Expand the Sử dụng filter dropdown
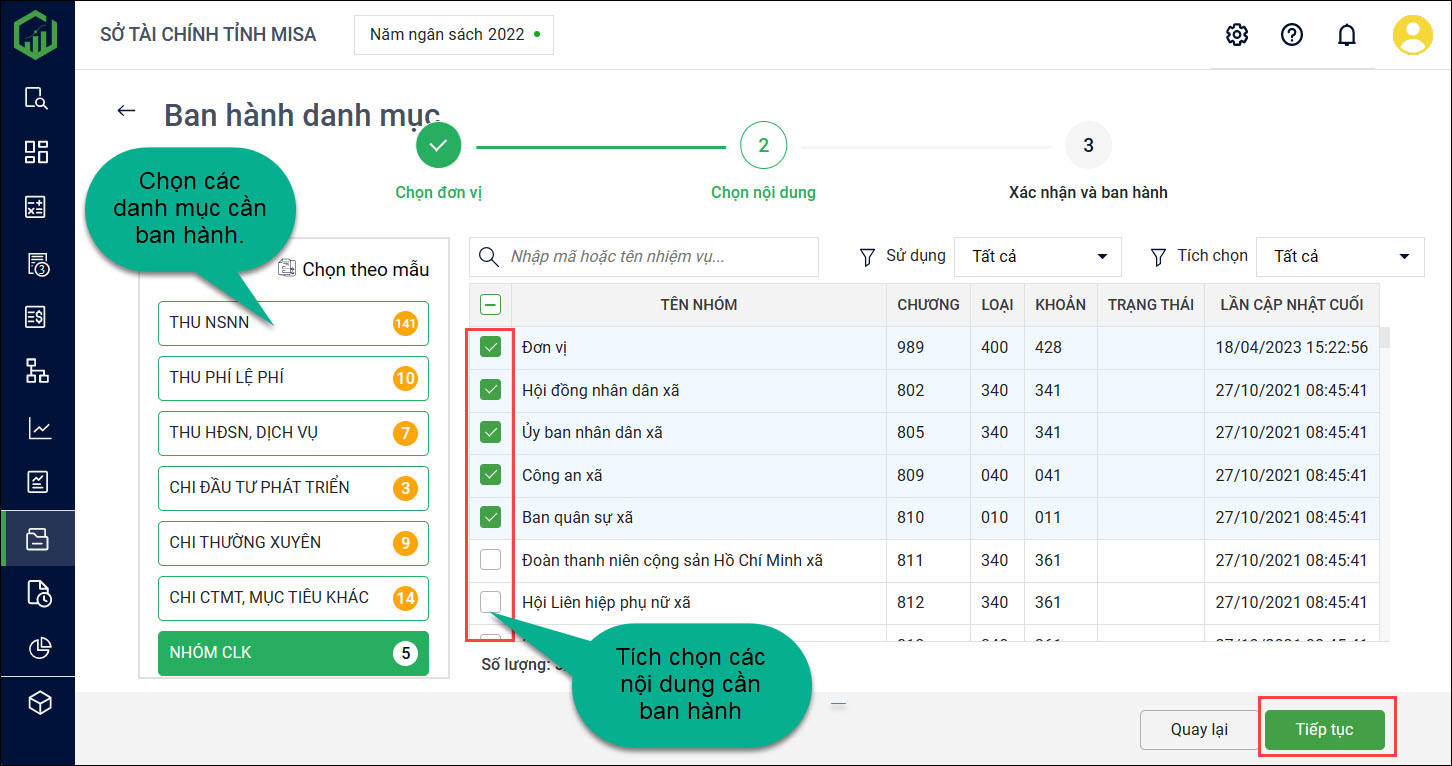This screenshot has width=1452, height=766. coord(1038,257)
